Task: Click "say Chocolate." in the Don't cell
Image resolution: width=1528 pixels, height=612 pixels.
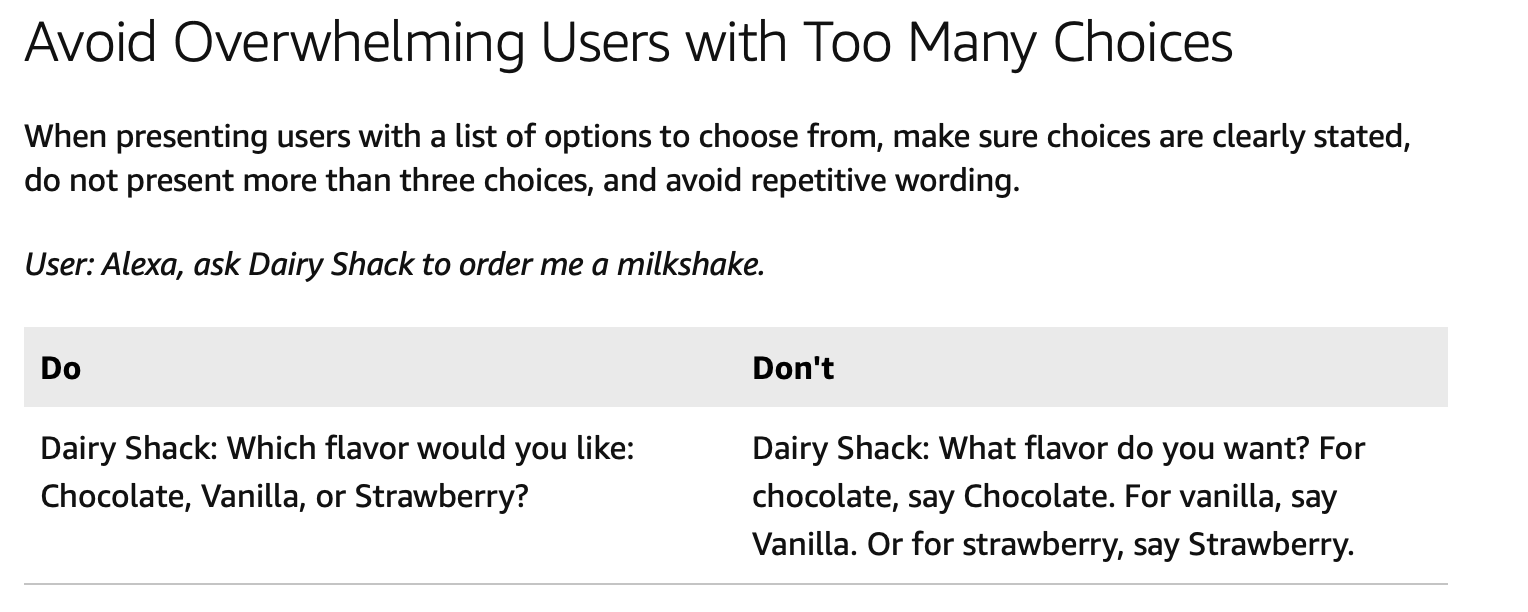Action: pyautogui.click(x=1016, y=496)
